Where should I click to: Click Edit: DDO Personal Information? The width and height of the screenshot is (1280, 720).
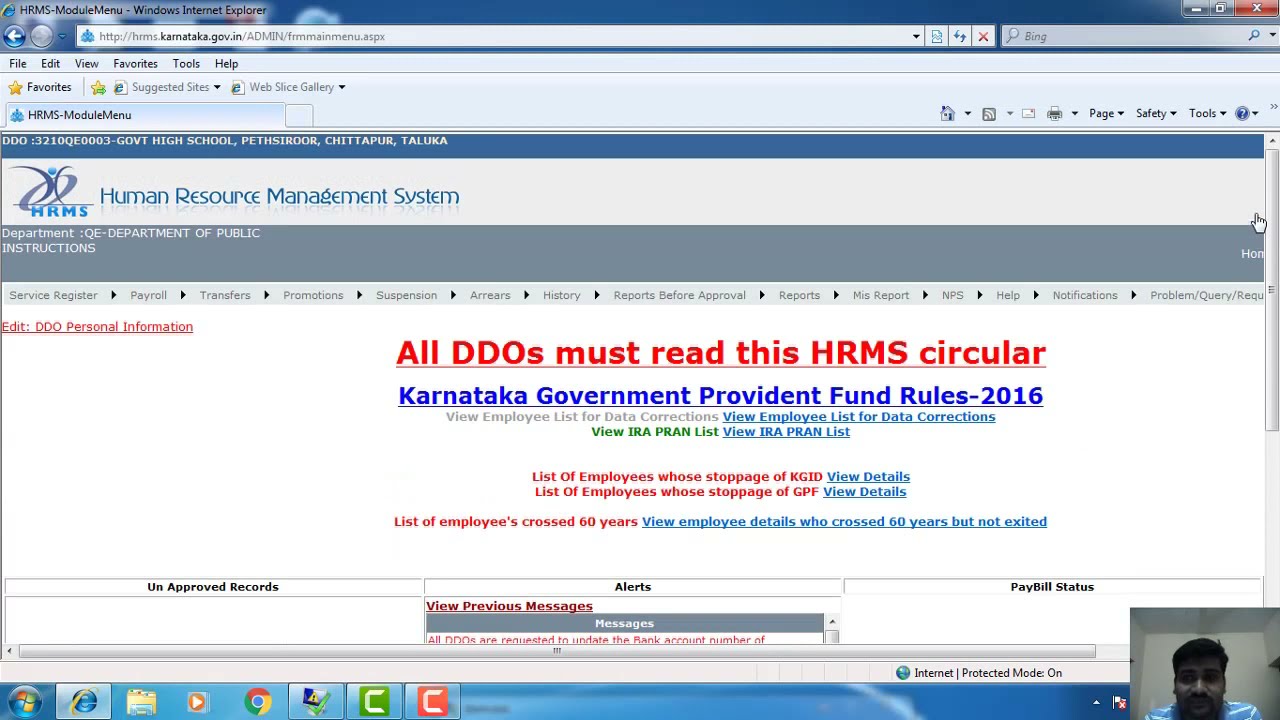[x=96, y=326]
